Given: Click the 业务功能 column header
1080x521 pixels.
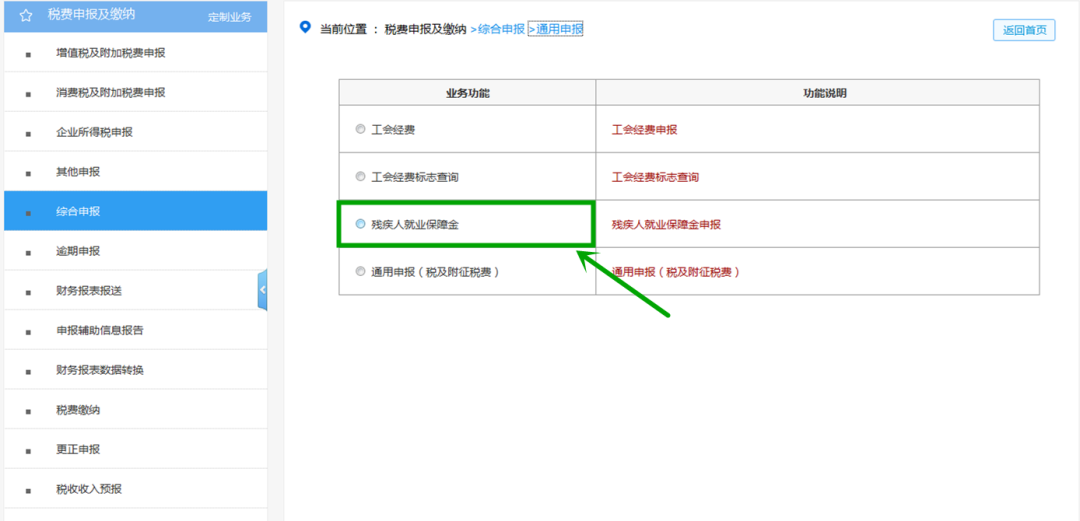Looking at the screenshot, I should point(468,92).
